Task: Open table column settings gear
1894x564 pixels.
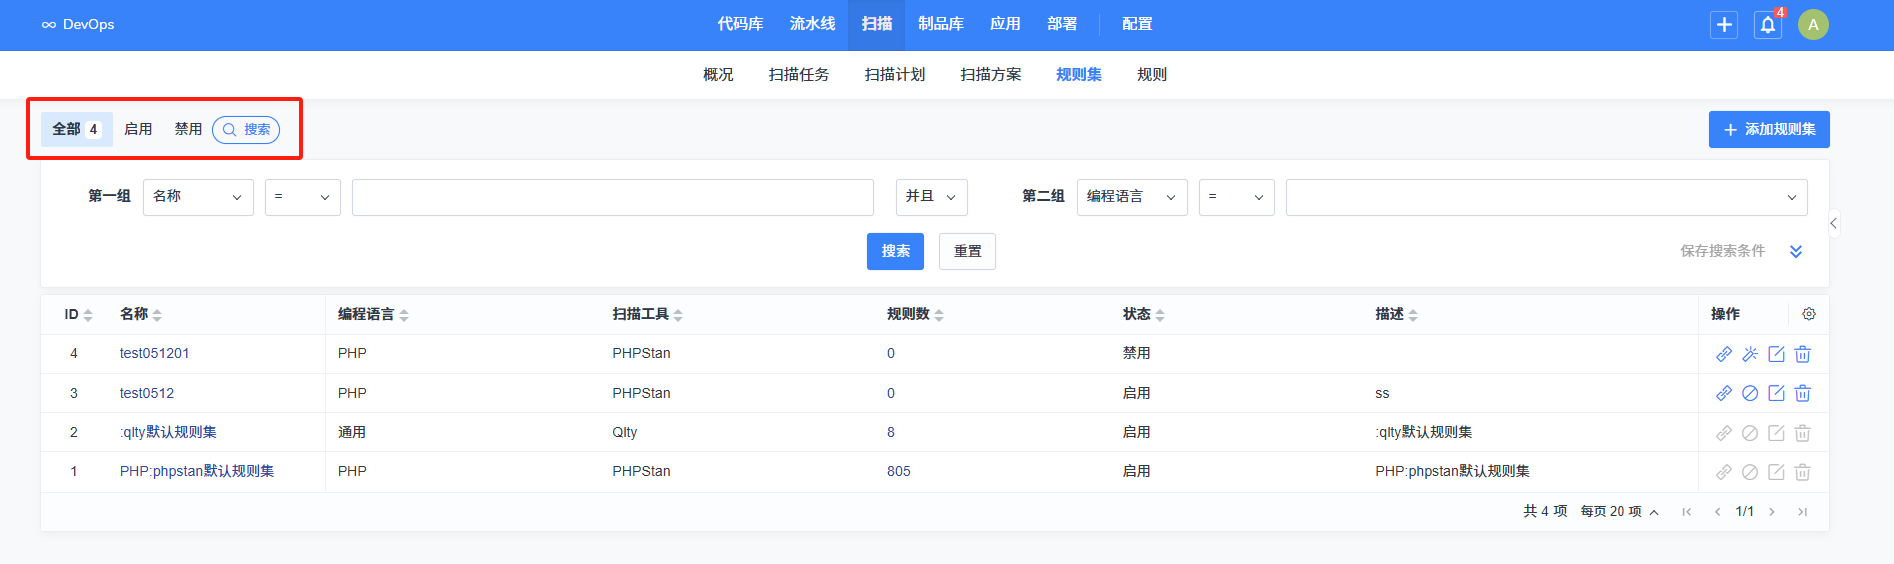Action: click(x=1809, y=314)
